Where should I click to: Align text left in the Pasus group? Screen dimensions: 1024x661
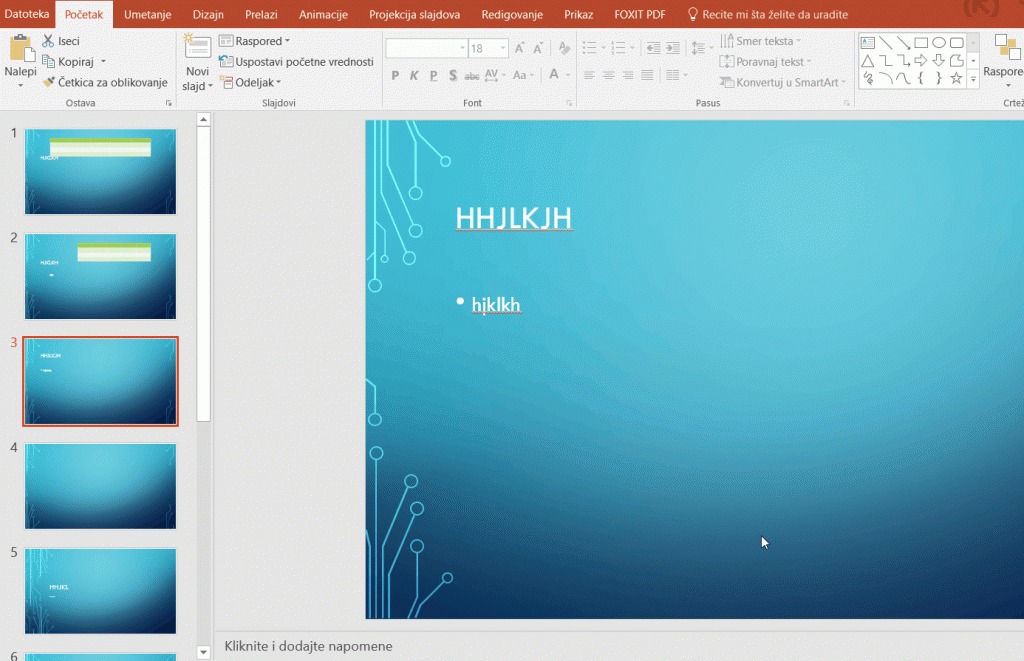[x=589, y=75]
